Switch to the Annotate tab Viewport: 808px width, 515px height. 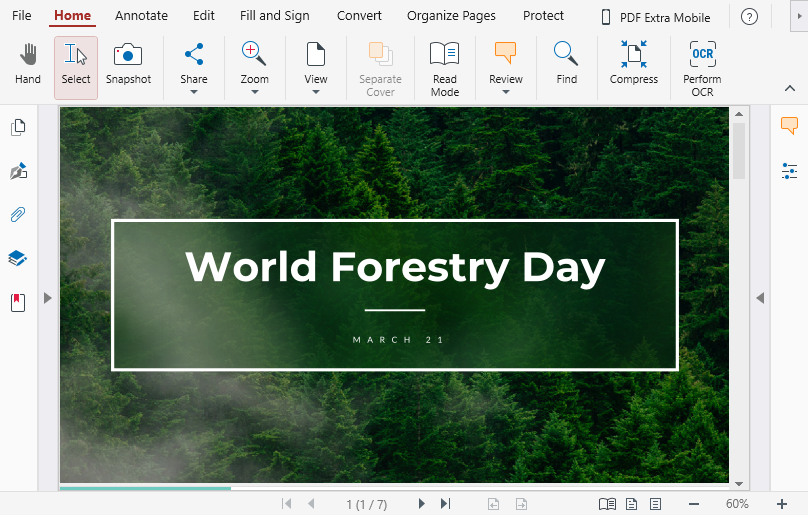[x=141, y=16]
